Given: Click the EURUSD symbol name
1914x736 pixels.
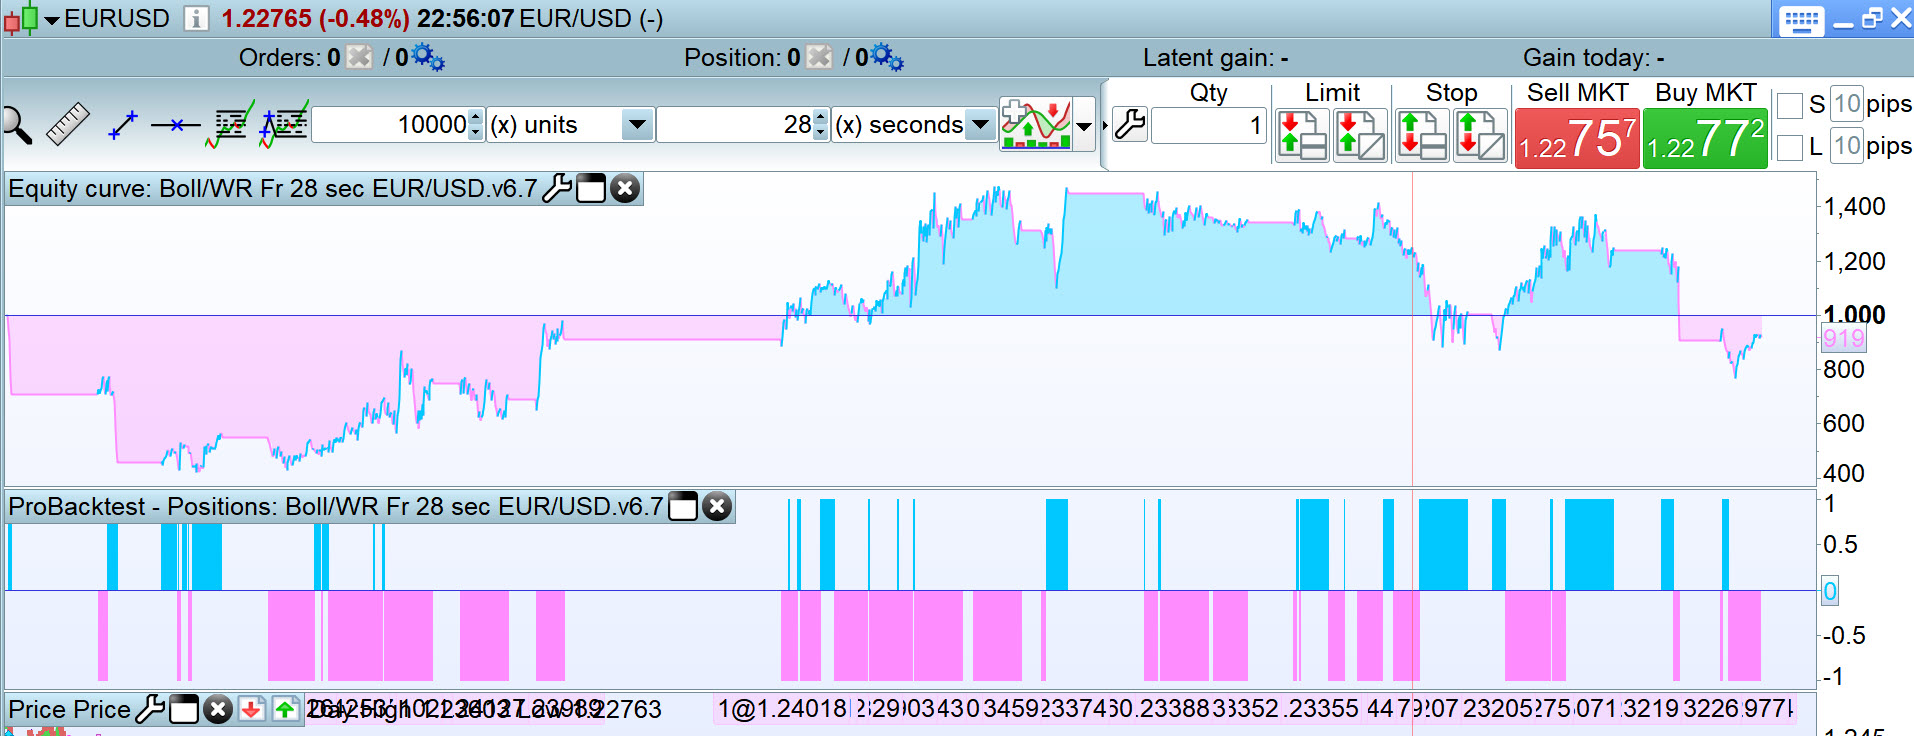Looking at the screenshot, I should [x=117, y=19].
